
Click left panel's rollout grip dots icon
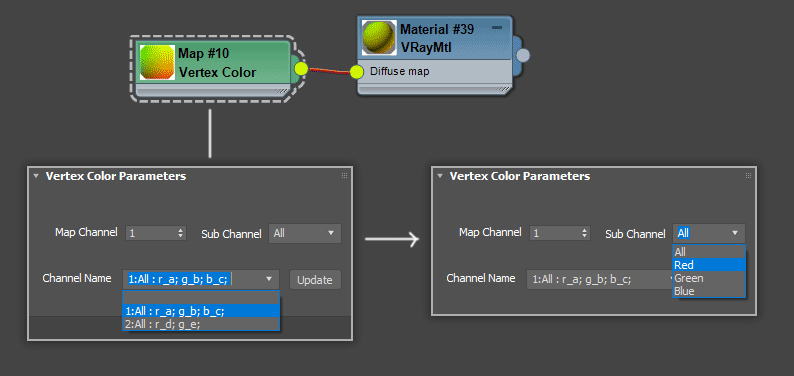pyautogui.click(x=344, y=176)
